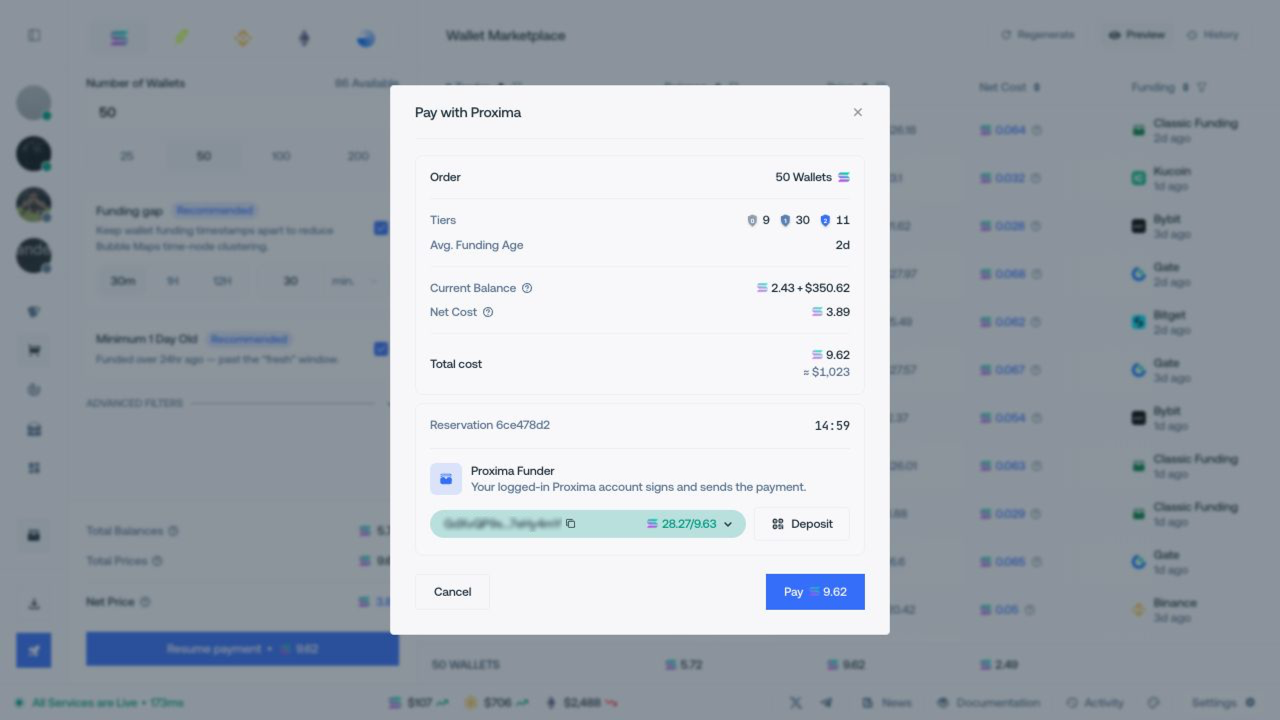The height and width of the screenshot is (720, 1280).
Task: Click the Resume payment button in background
Action: (242, 649)
